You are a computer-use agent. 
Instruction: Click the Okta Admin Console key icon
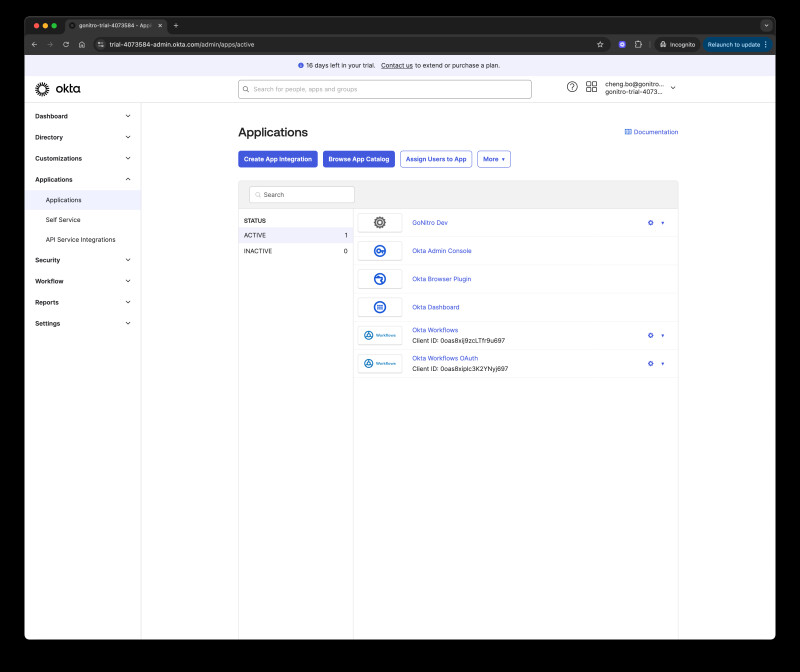(380, 251)
